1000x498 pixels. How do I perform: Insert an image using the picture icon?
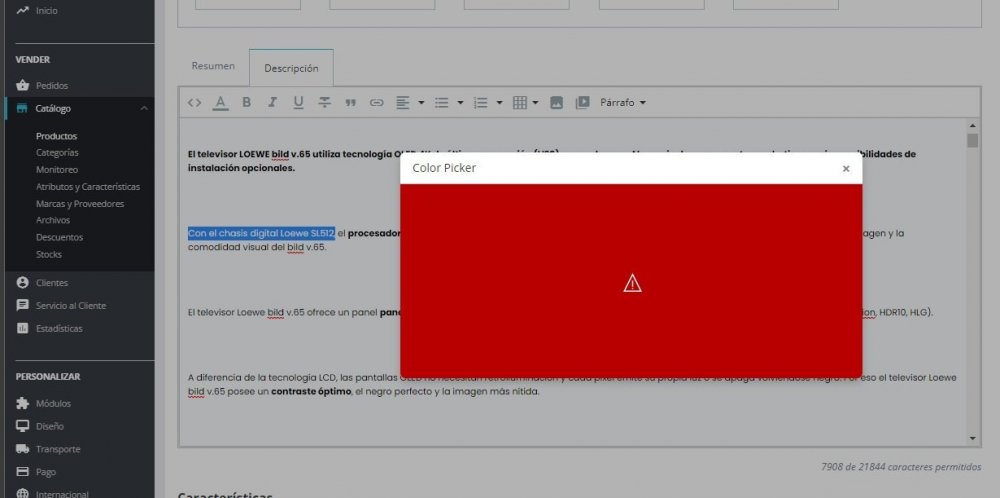tap(556, 103)
